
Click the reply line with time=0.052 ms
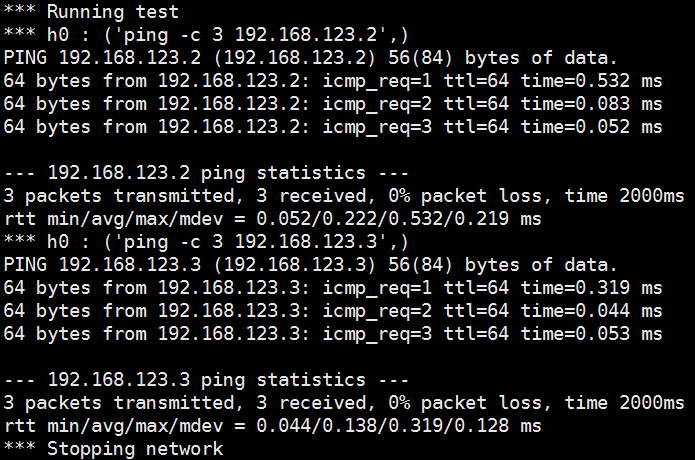pyautogui.click(x=333, y=127)
